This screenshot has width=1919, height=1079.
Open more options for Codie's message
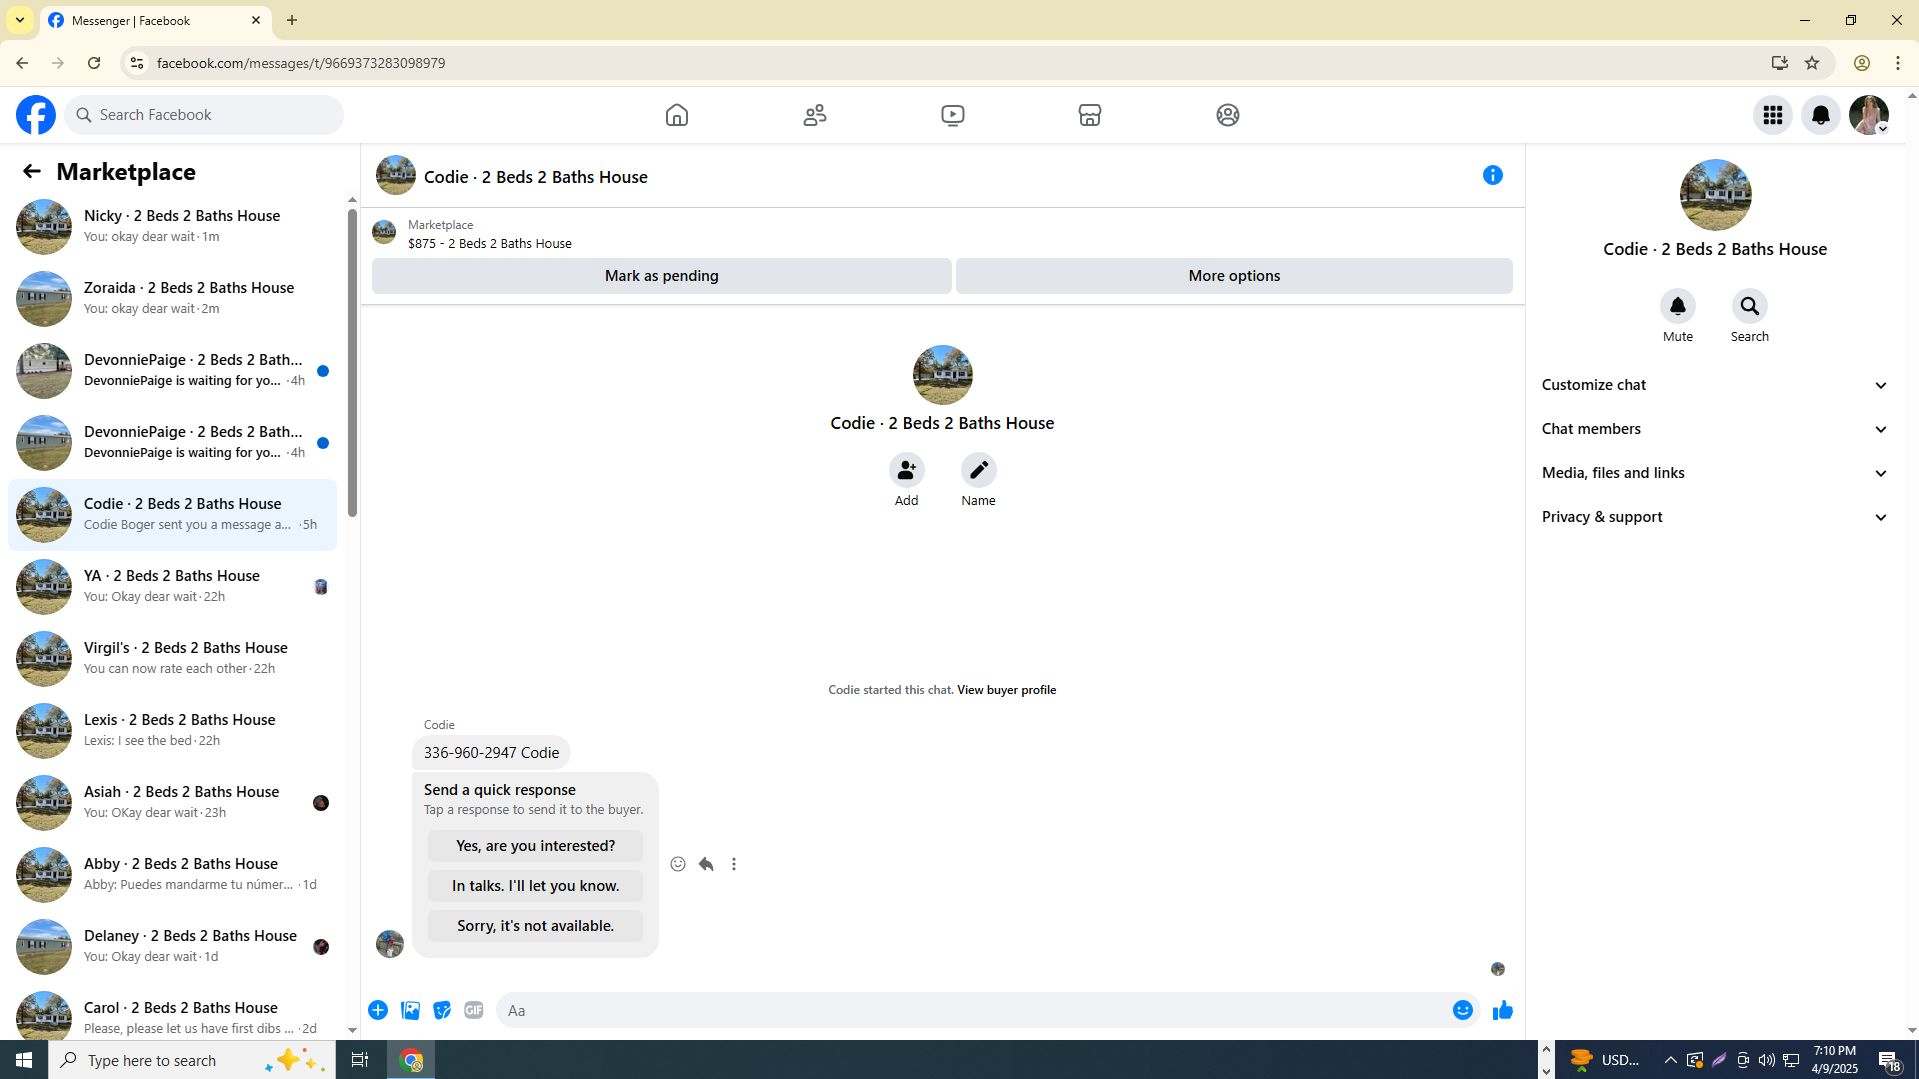point(734,864)
